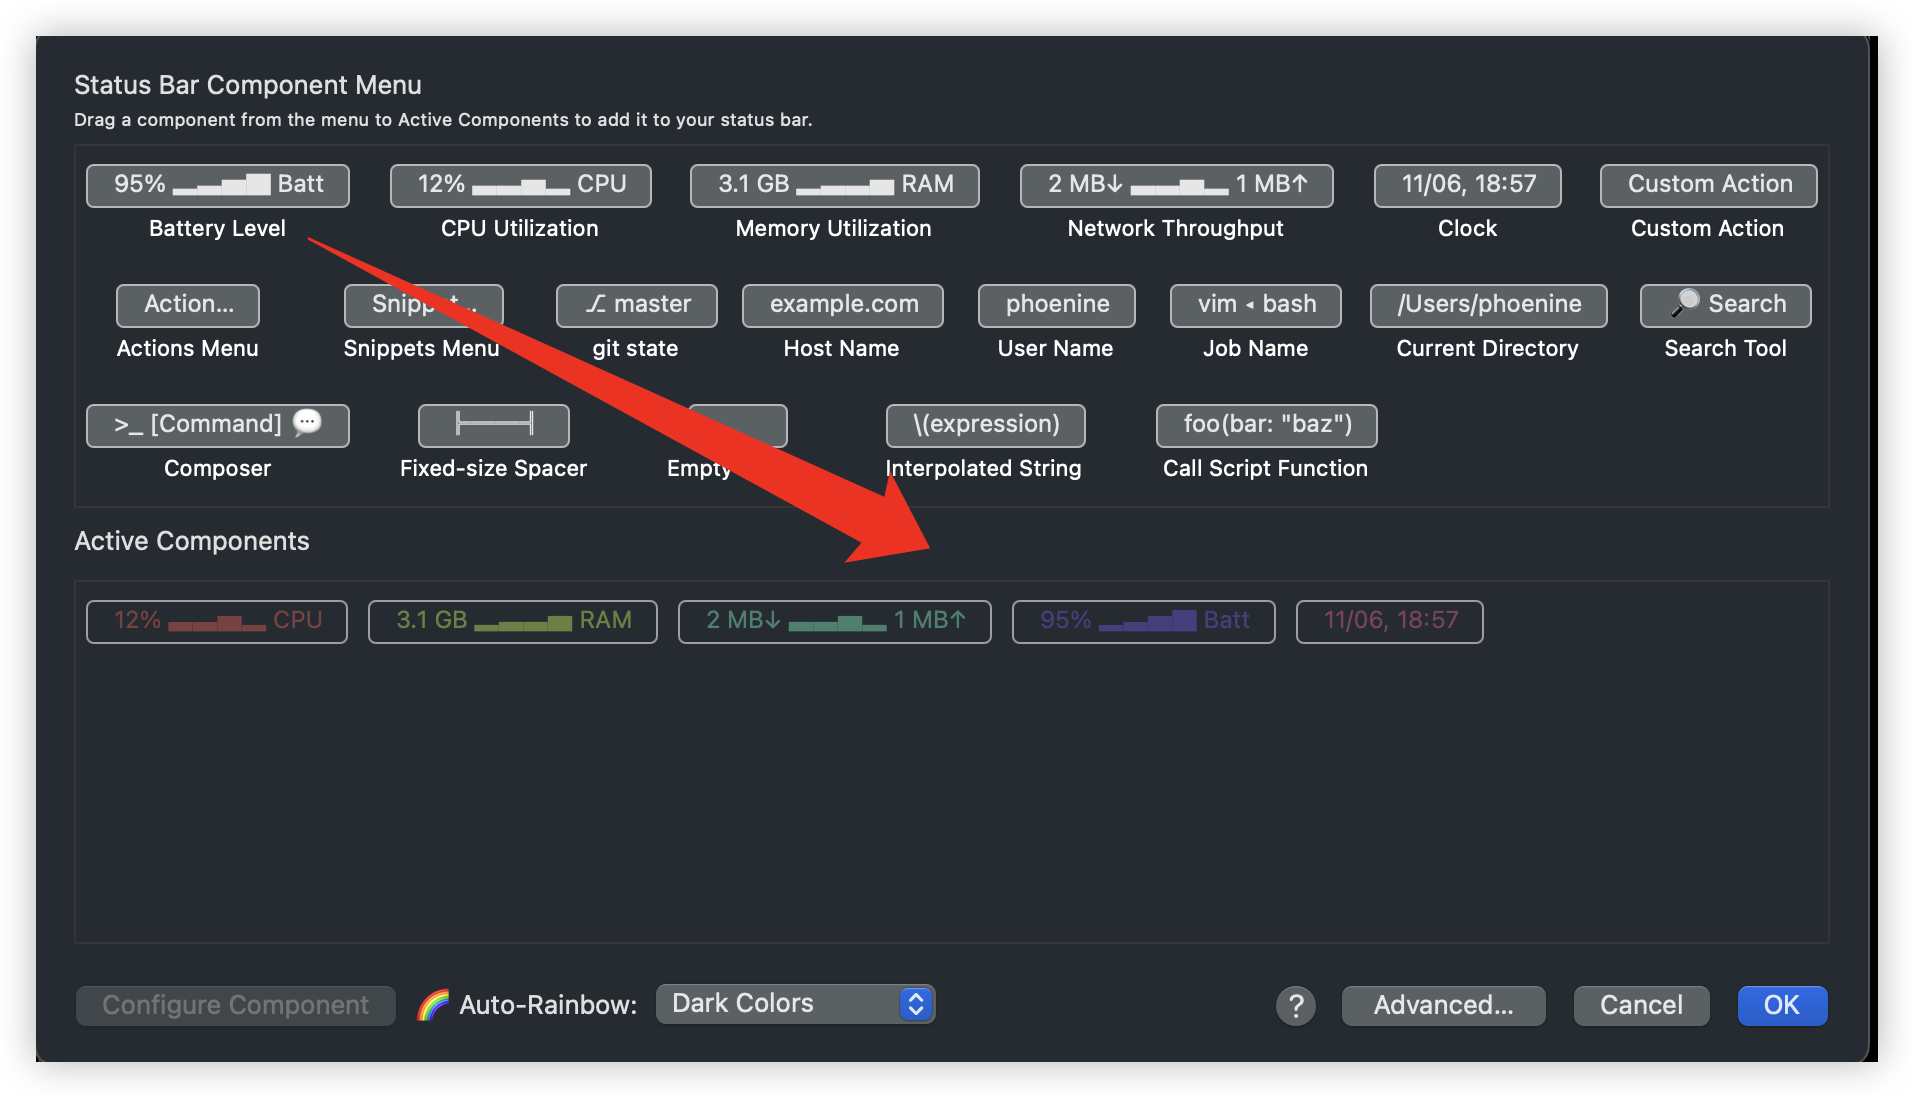Click the CPU Utilization component in menu
Image resolution: width=1914 pixels, height=1098 pixels.
(x=520, y=186)
